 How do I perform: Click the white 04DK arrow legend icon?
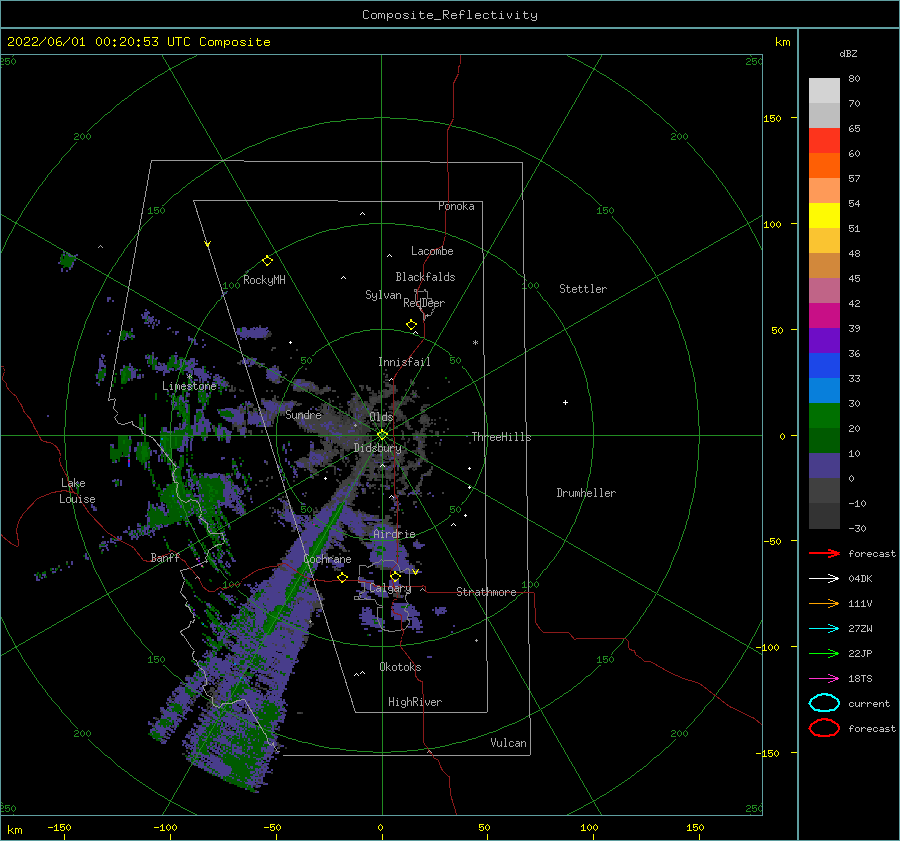click(824, 579)
